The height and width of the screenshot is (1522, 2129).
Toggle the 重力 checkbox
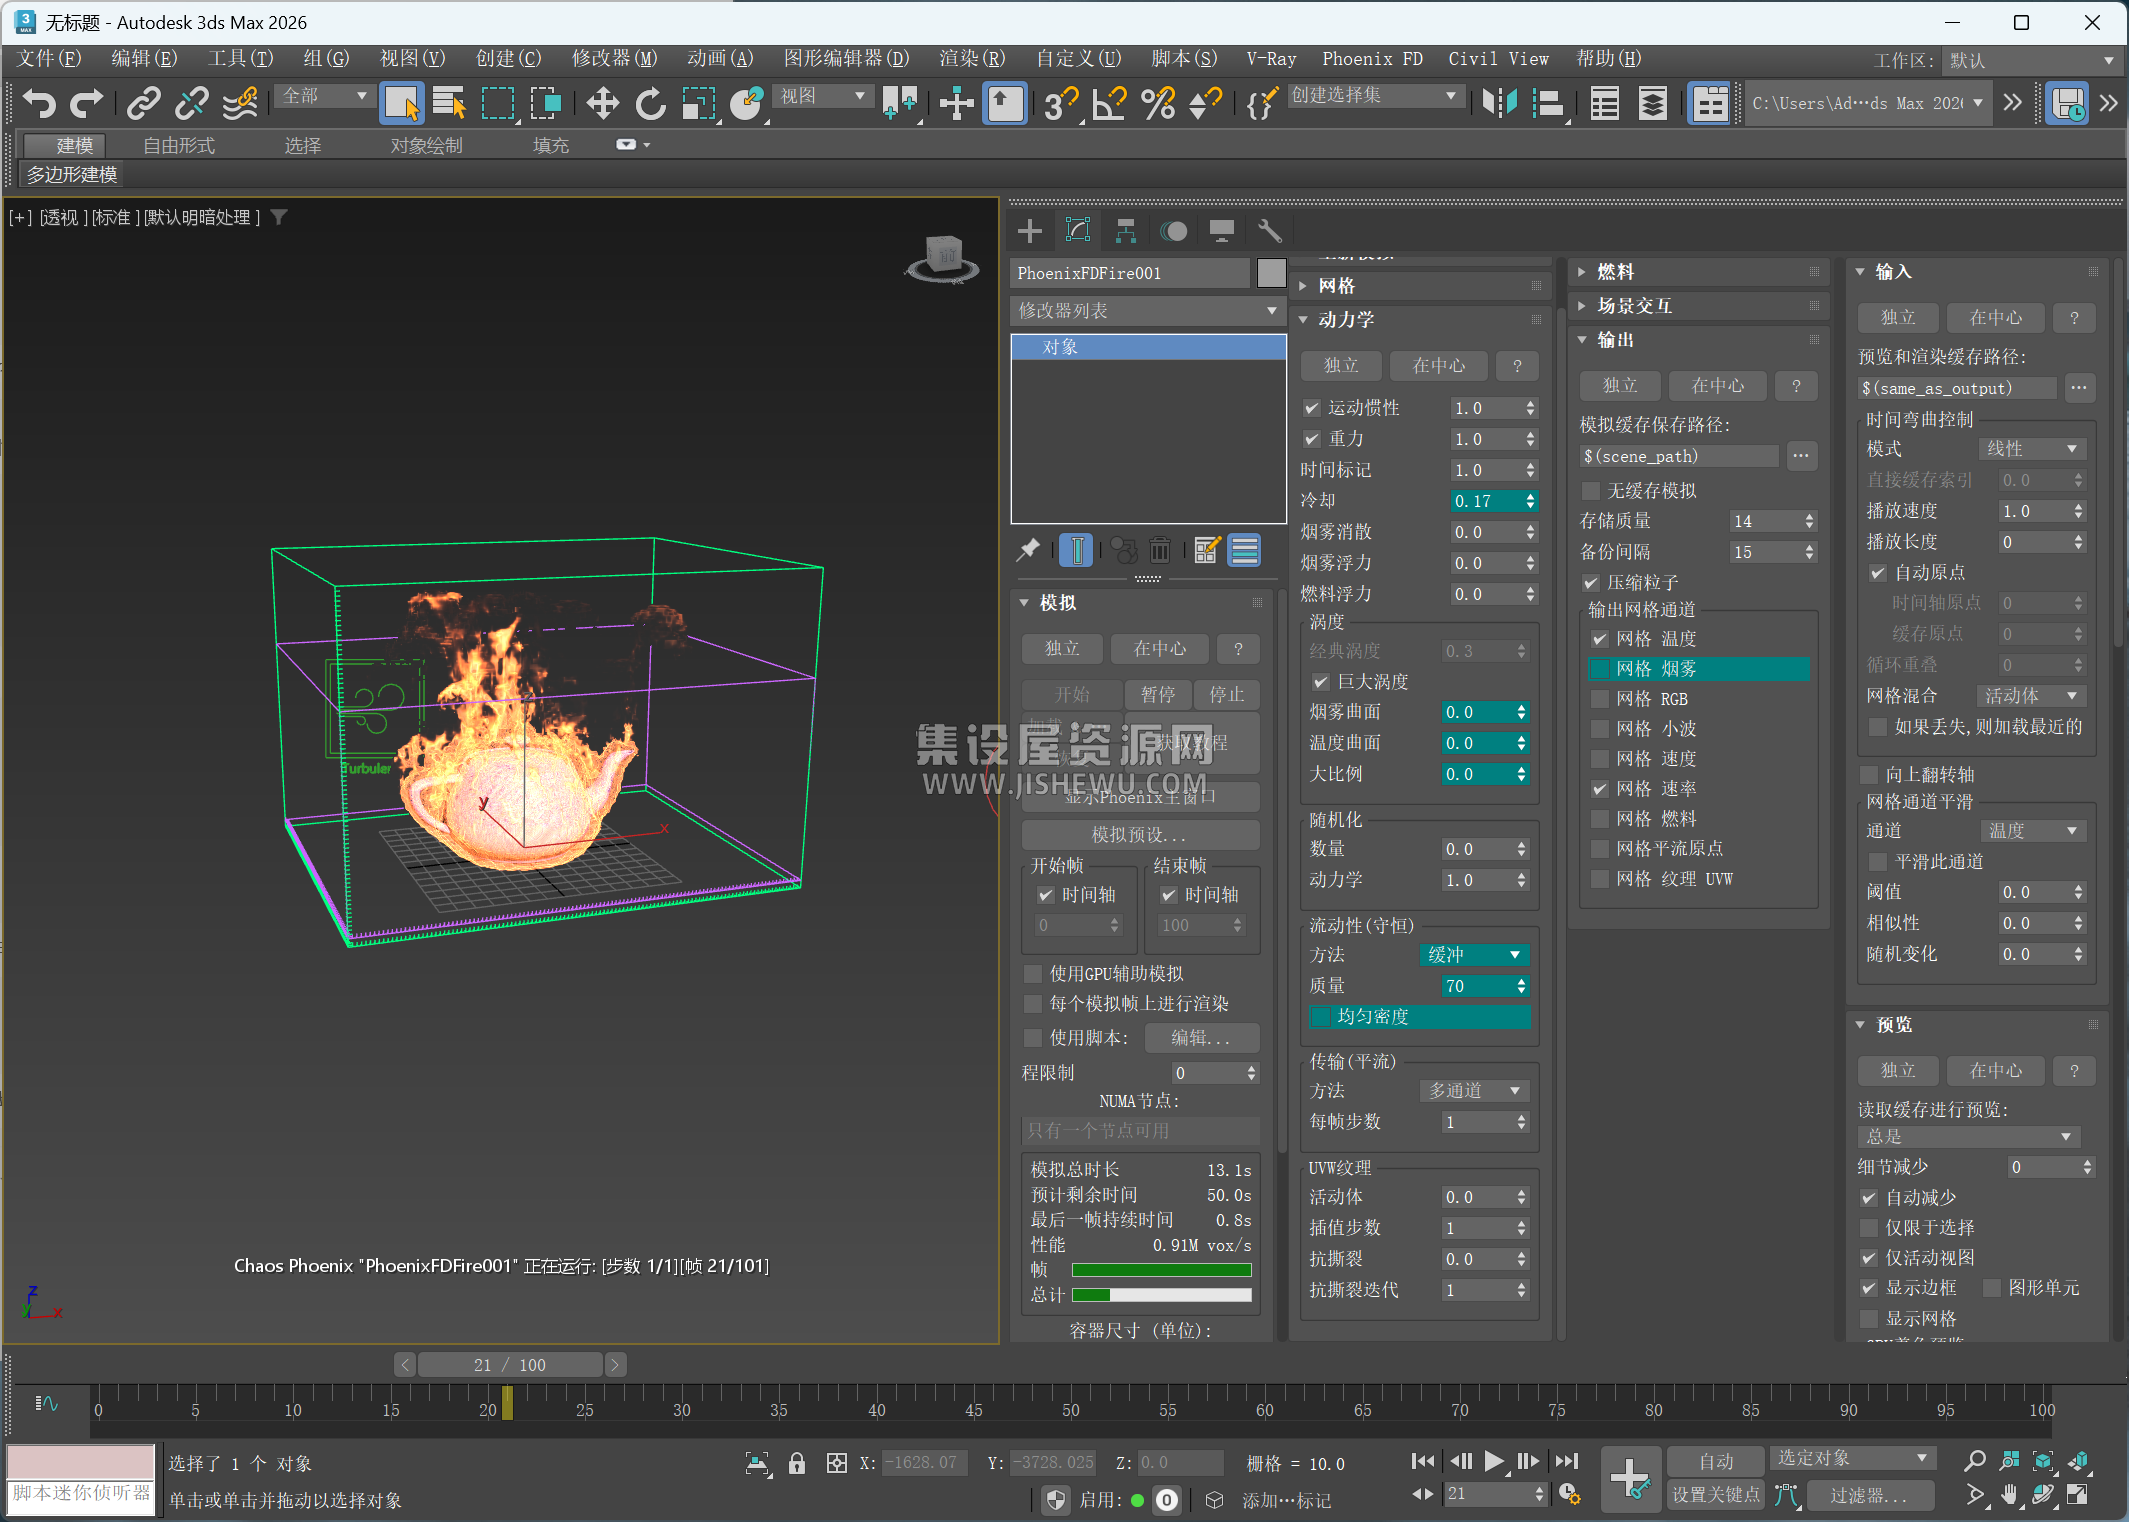1312,439
